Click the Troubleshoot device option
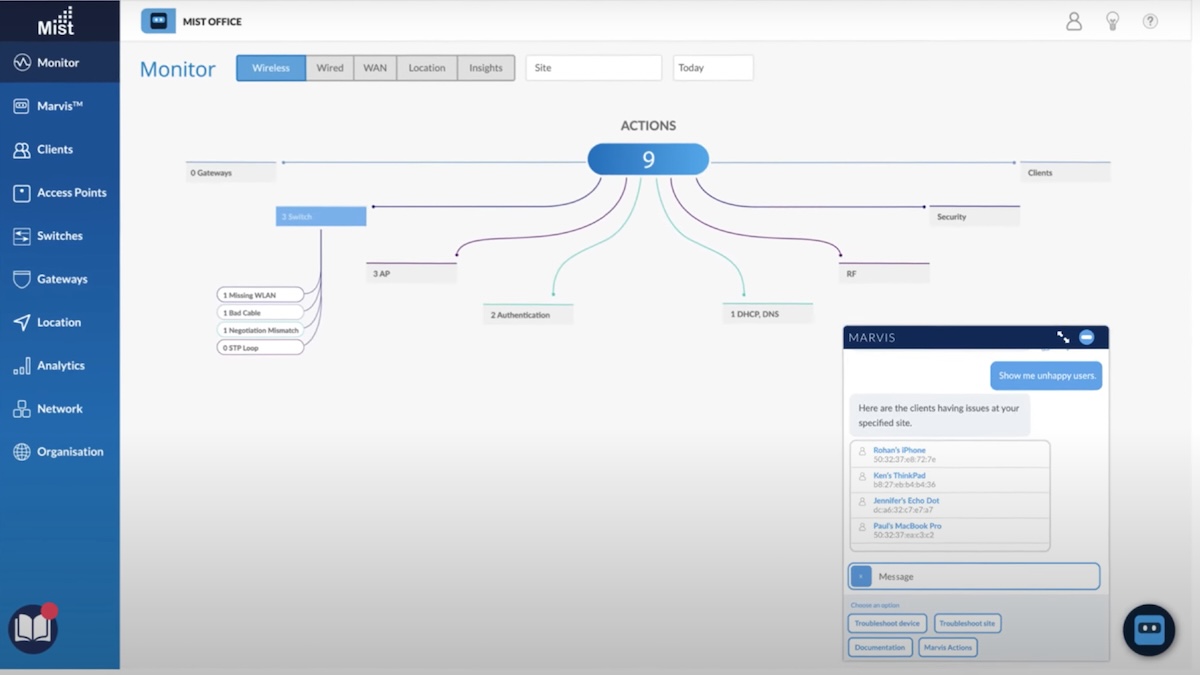The height and width of the screenshot is (675, 1200). pos(887,623)
